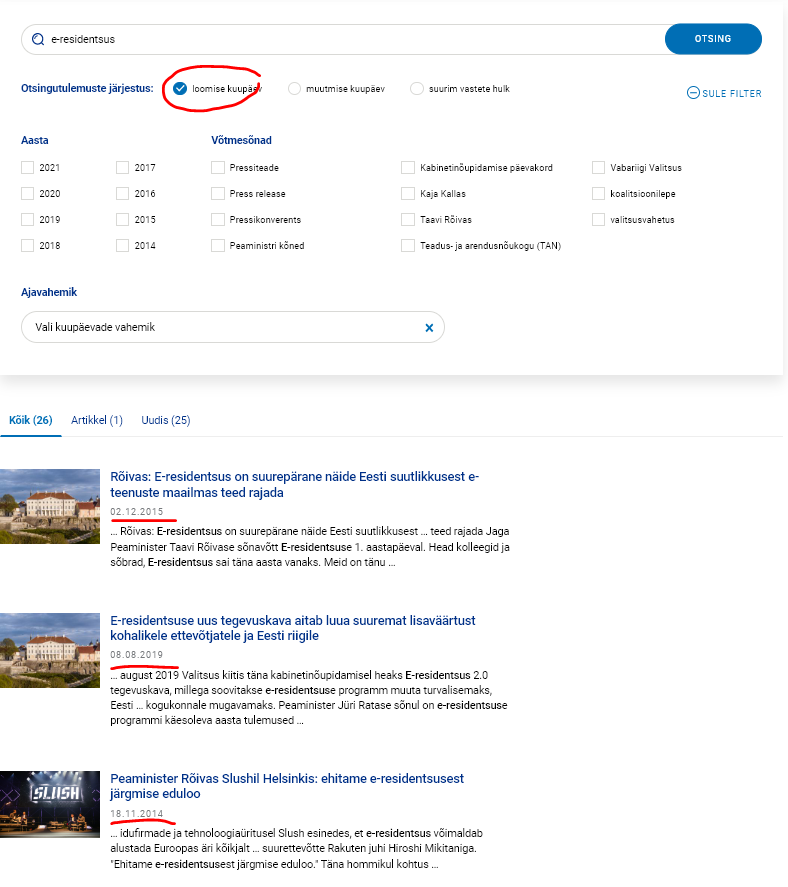Screen dimensions: 788x887
Task: Open the Kõik (26) results tab
Action: 30,420
